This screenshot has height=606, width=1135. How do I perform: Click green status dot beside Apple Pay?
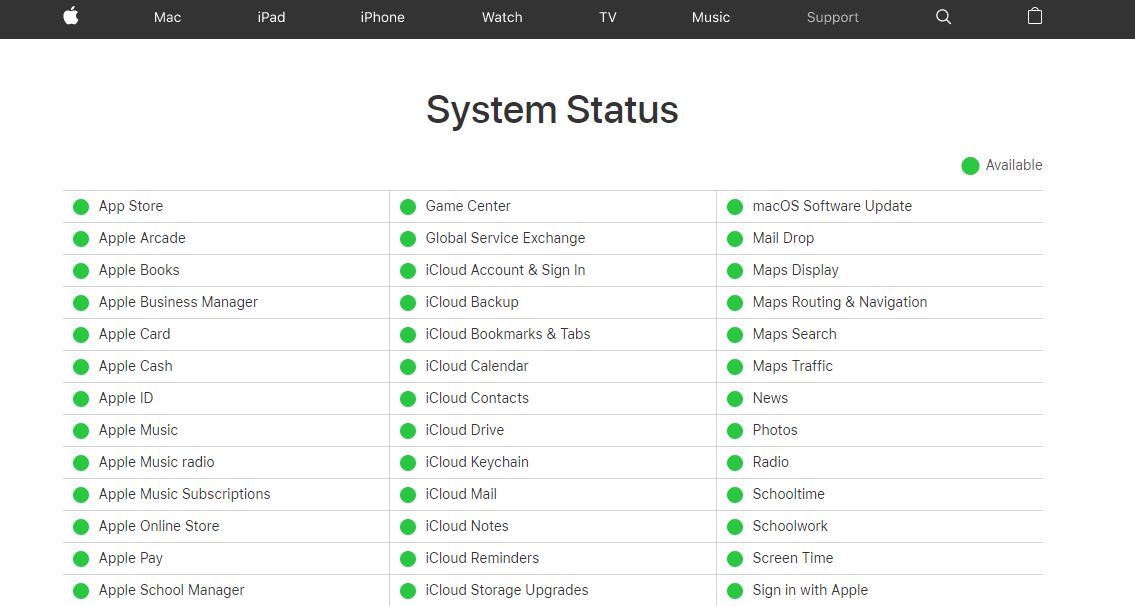[x=81, y=559]
